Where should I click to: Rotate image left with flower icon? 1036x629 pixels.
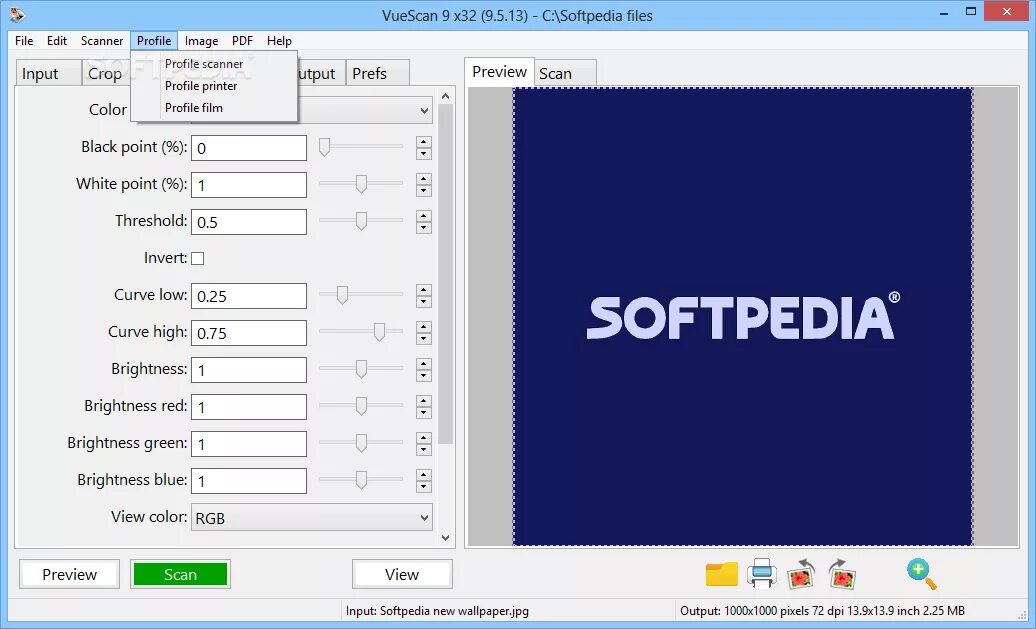(x=801, y=574)
